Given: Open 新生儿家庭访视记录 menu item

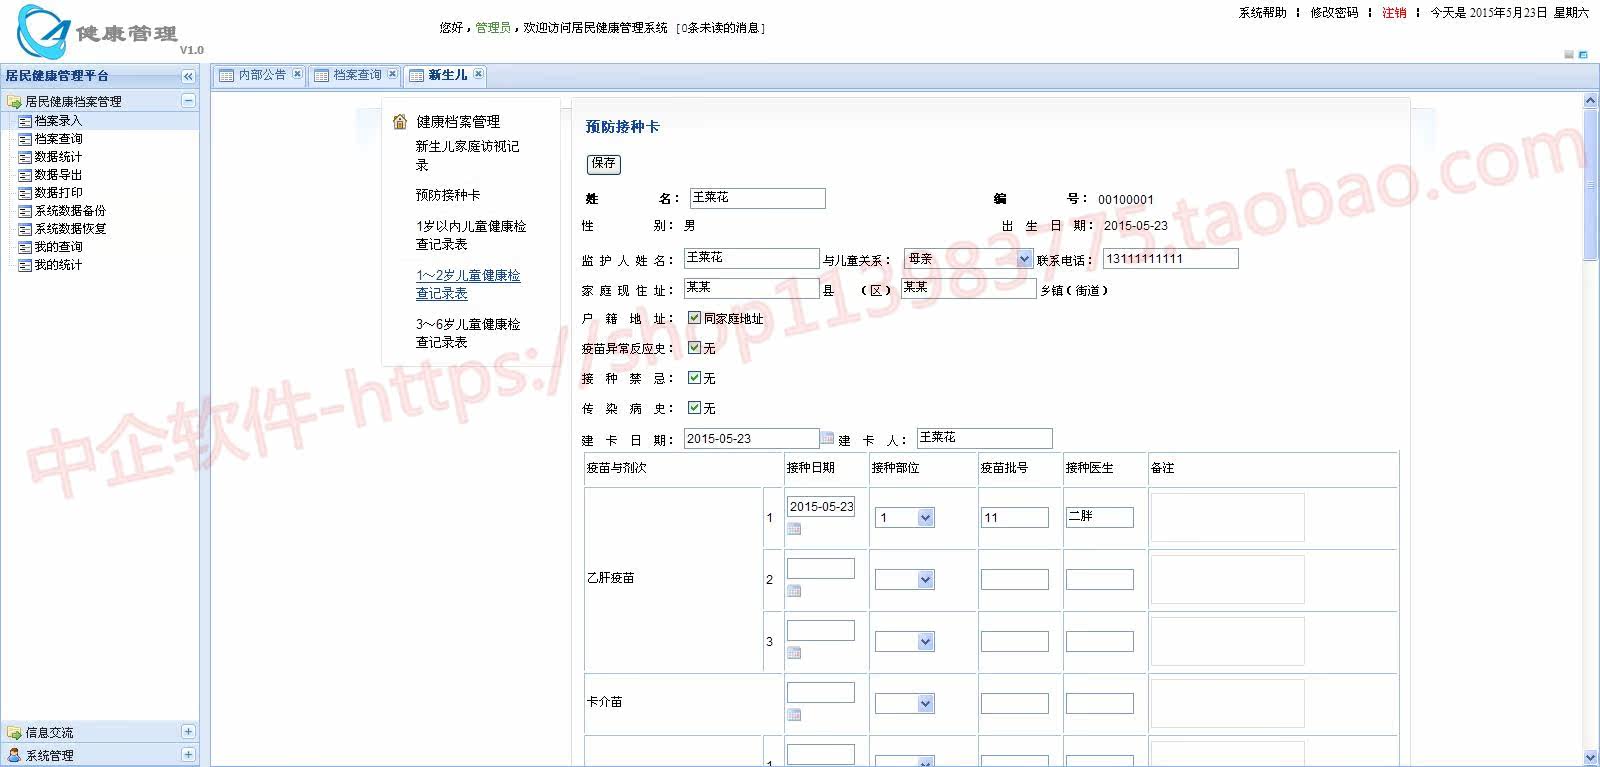Looking at the screenshot, I should point(467,156).
